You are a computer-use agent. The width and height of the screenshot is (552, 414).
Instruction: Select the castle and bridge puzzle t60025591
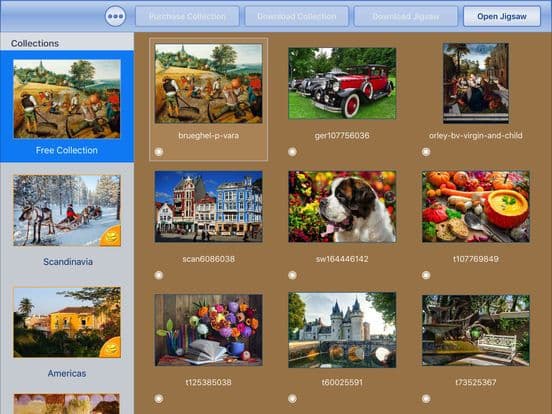pyautogui.click(x=342, y=330)
